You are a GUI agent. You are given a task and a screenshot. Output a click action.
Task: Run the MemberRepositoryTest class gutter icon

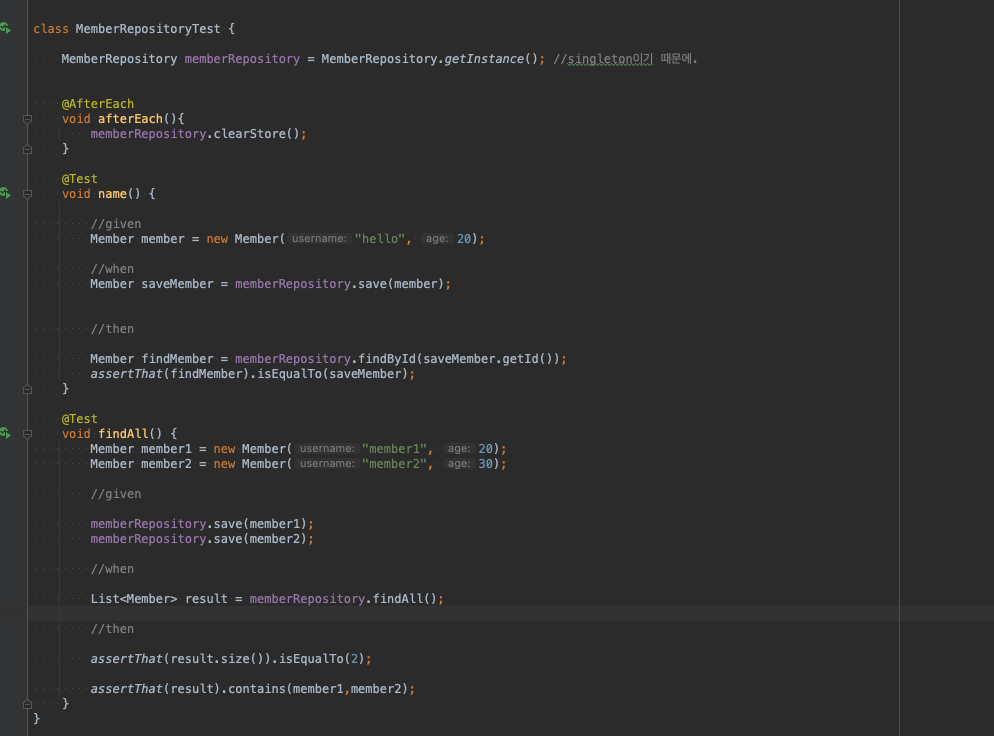(x=5, y=28)
